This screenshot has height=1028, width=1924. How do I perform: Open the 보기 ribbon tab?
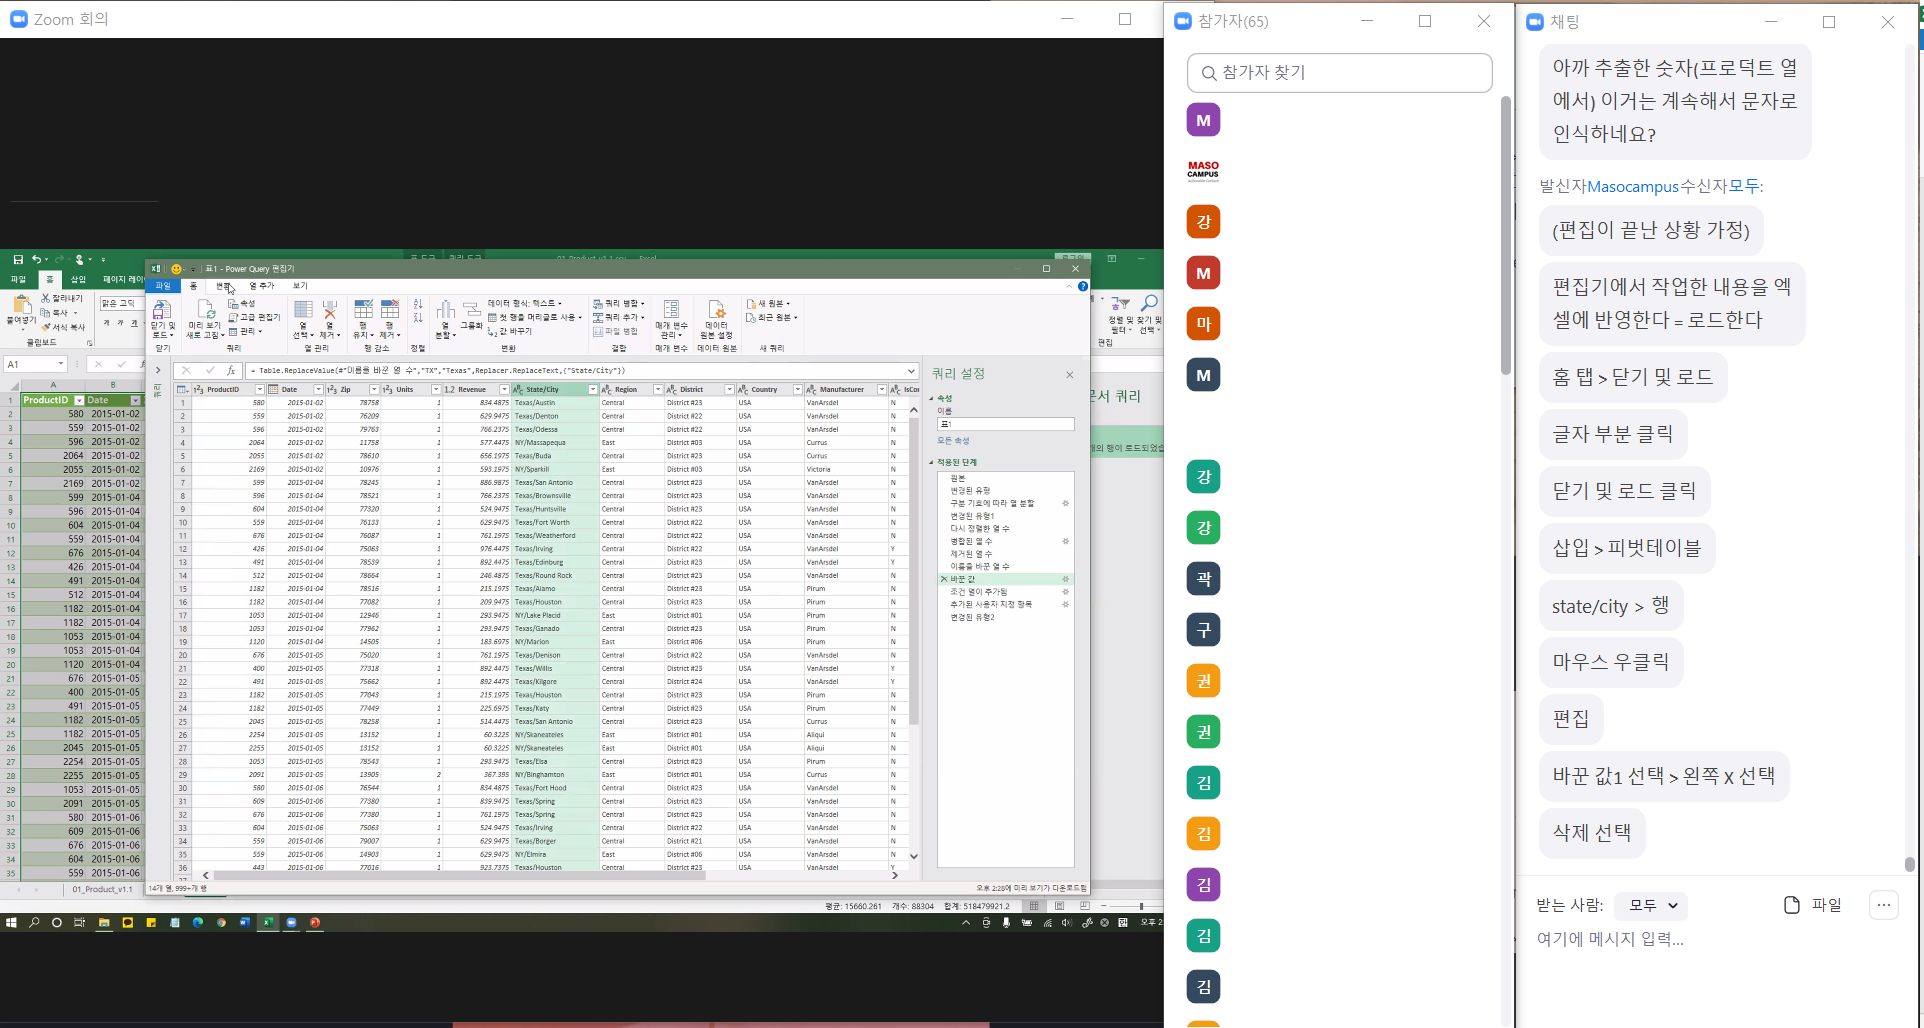[x=300, y=286]
